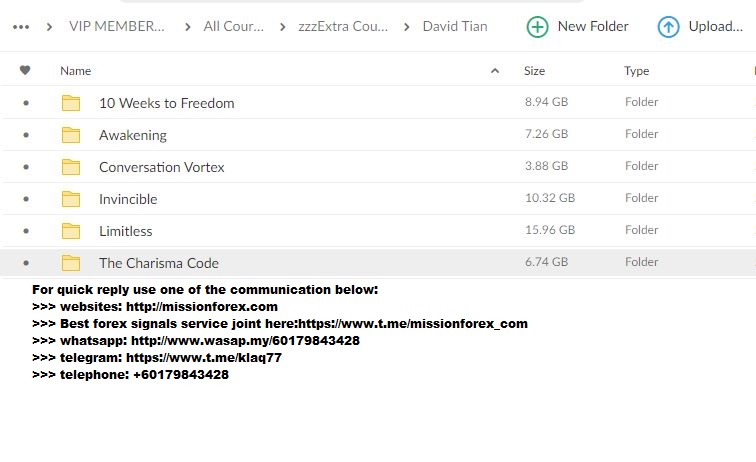Click the Invincible folder icon
This screenshot has height=462, width=756.
(71, 199)
